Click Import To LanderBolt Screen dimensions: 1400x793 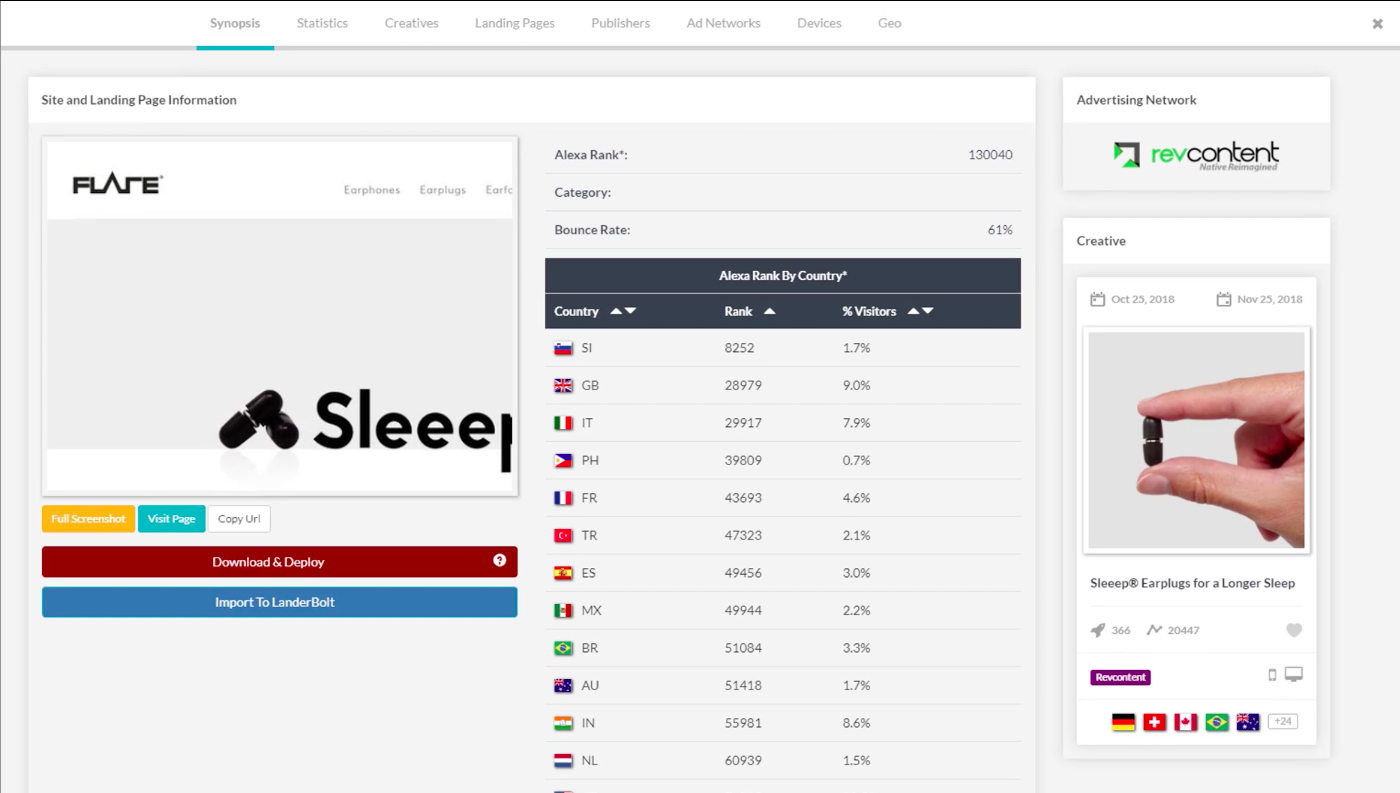coord(279,602)
